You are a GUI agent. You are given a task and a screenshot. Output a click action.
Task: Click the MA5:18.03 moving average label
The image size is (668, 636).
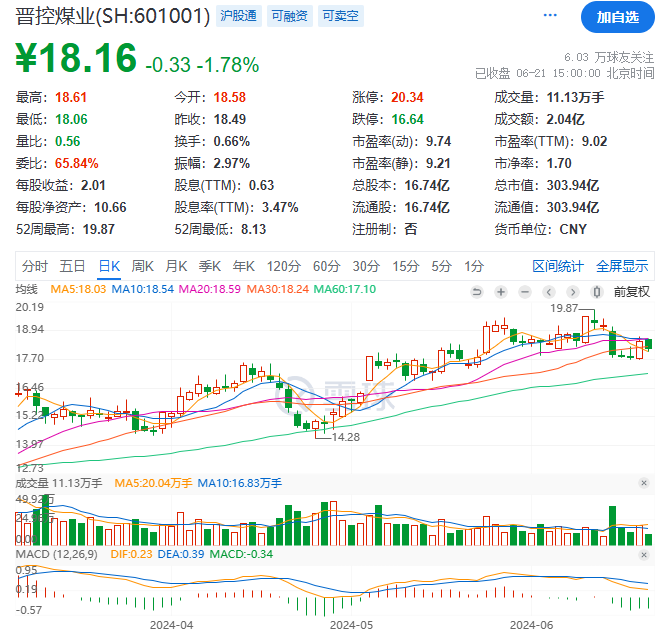(x=78, y=289)
